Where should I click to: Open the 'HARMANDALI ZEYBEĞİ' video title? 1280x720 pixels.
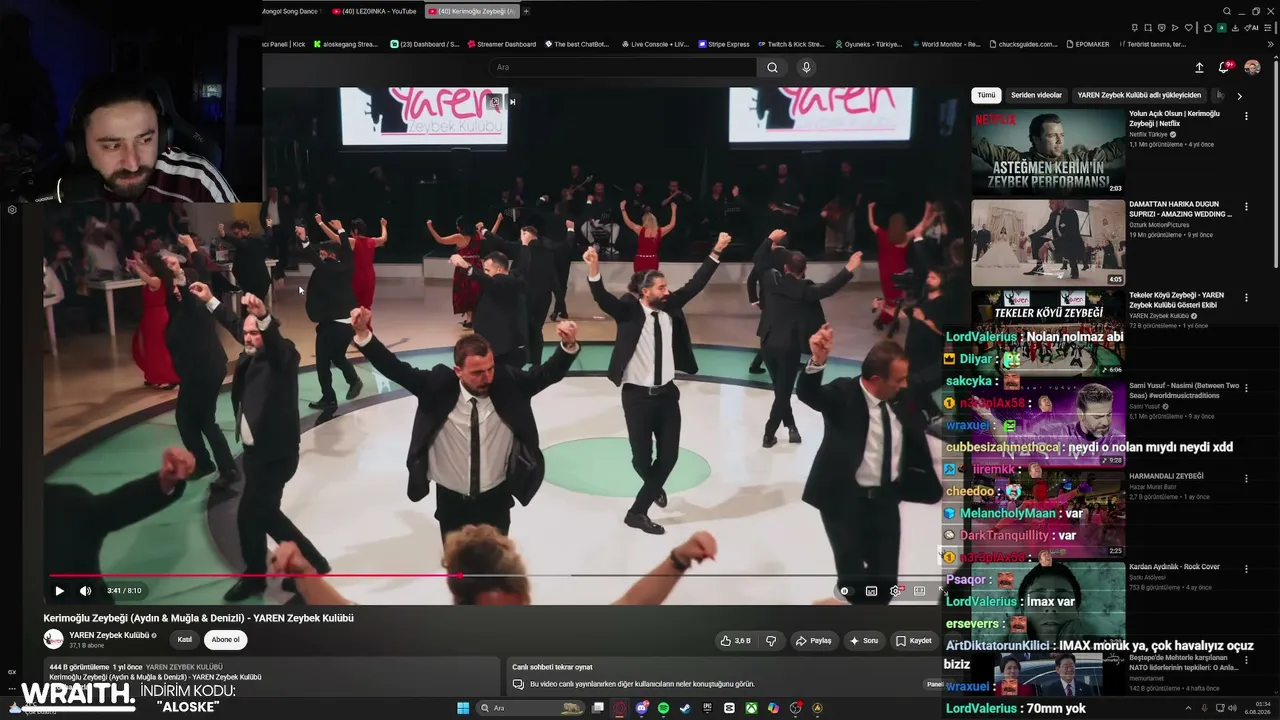point(1166,476)
